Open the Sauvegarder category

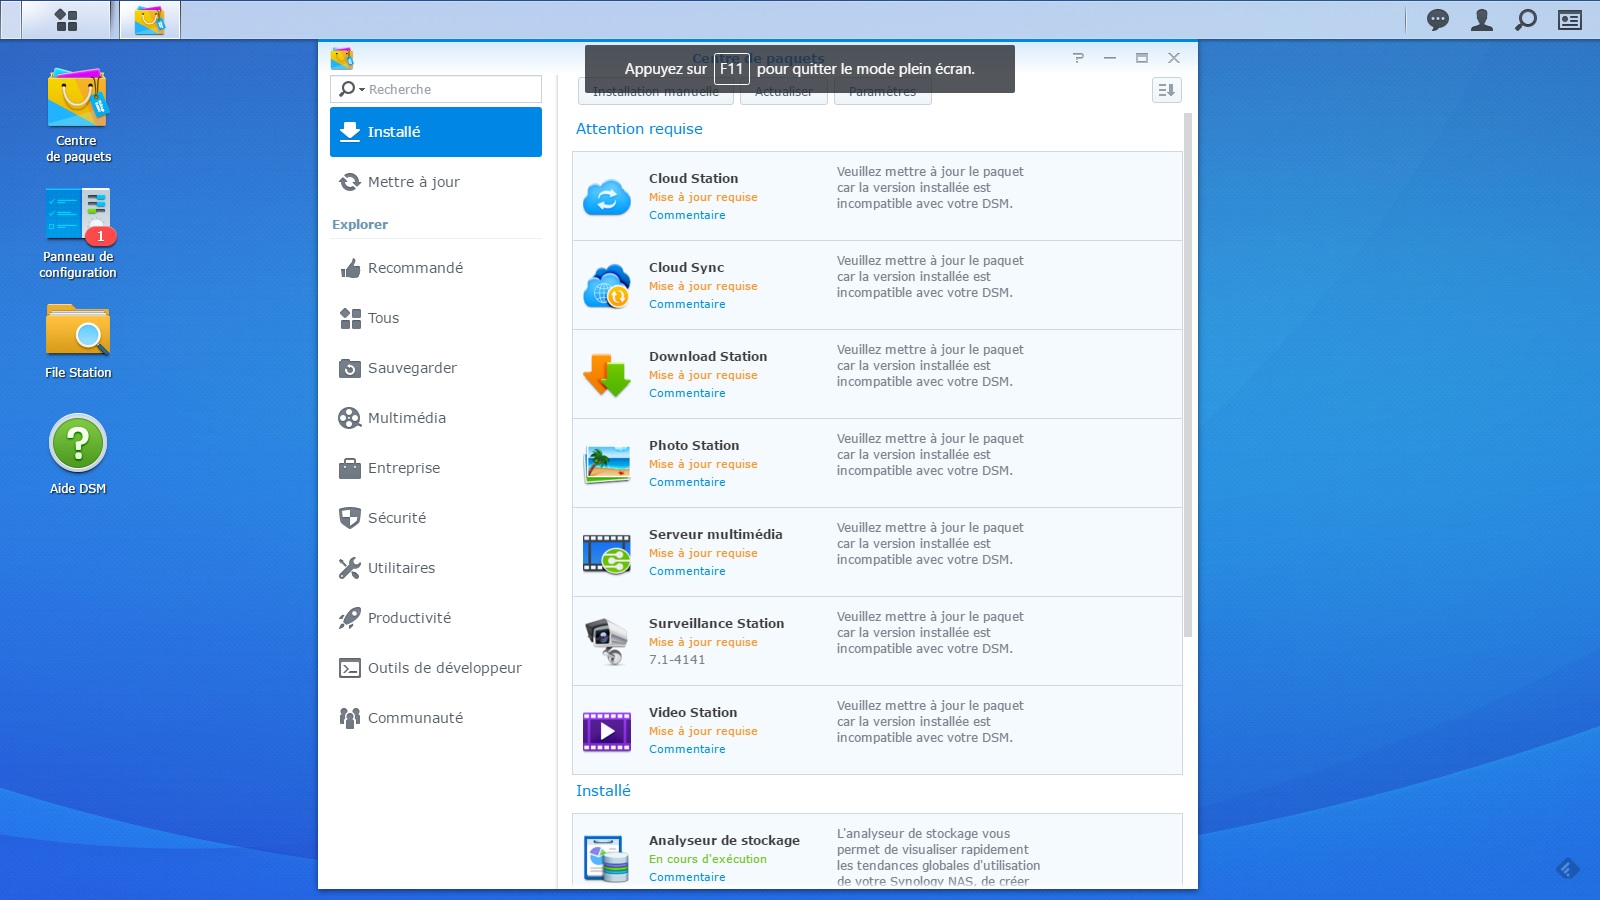436,368
